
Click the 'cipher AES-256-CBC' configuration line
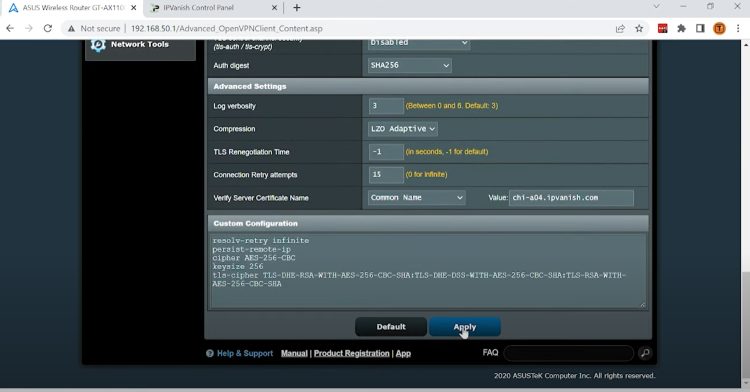254,258
